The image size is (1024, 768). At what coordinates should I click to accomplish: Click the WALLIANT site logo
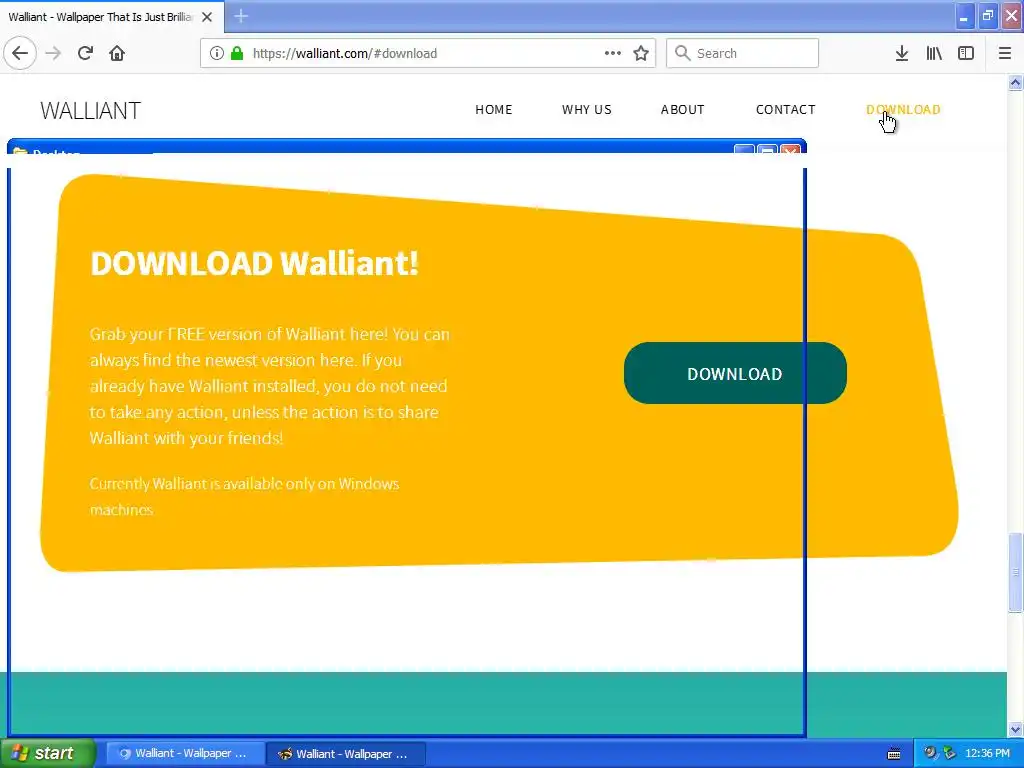coord(90,110)
